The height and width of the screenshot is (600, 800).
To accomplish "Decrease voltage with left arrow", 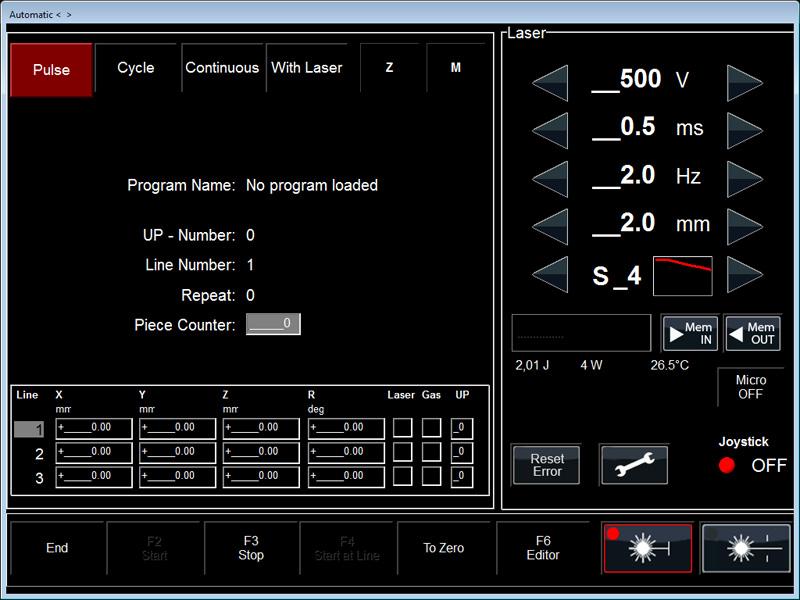I will (x=550, y=82).
